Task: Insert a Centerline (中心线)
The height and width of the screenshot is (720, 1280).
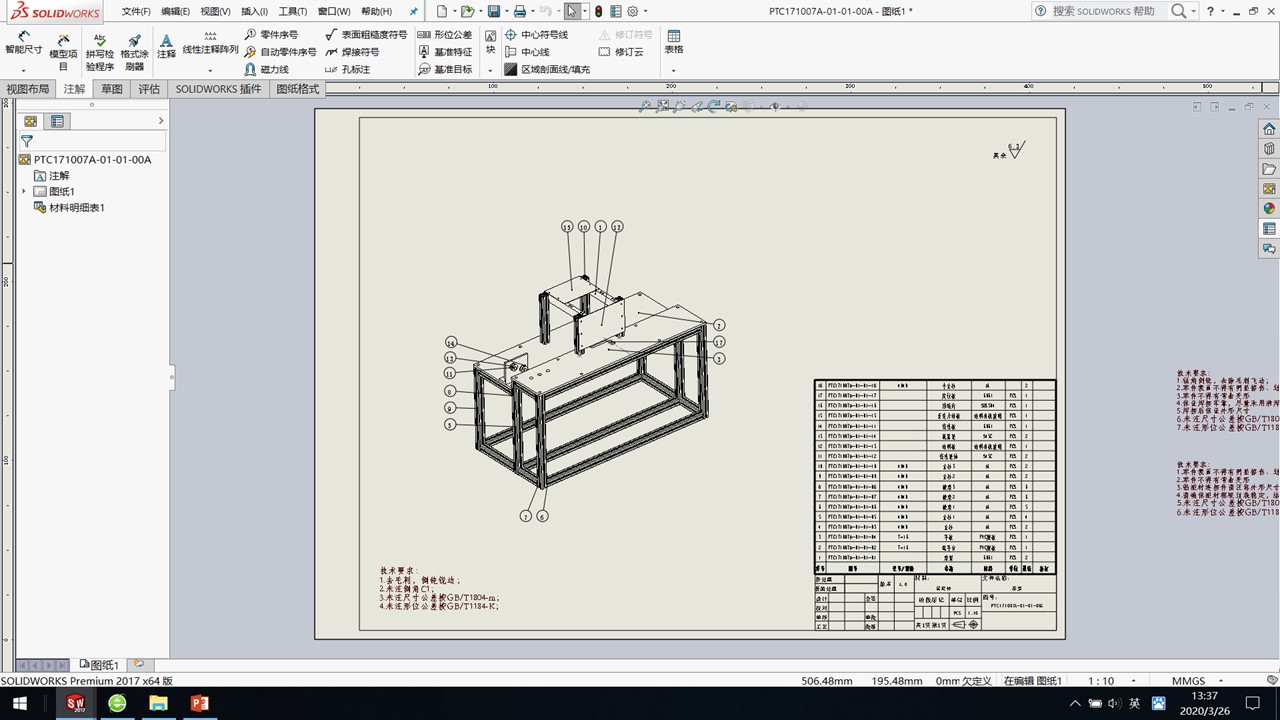Action: coord(527,52)
